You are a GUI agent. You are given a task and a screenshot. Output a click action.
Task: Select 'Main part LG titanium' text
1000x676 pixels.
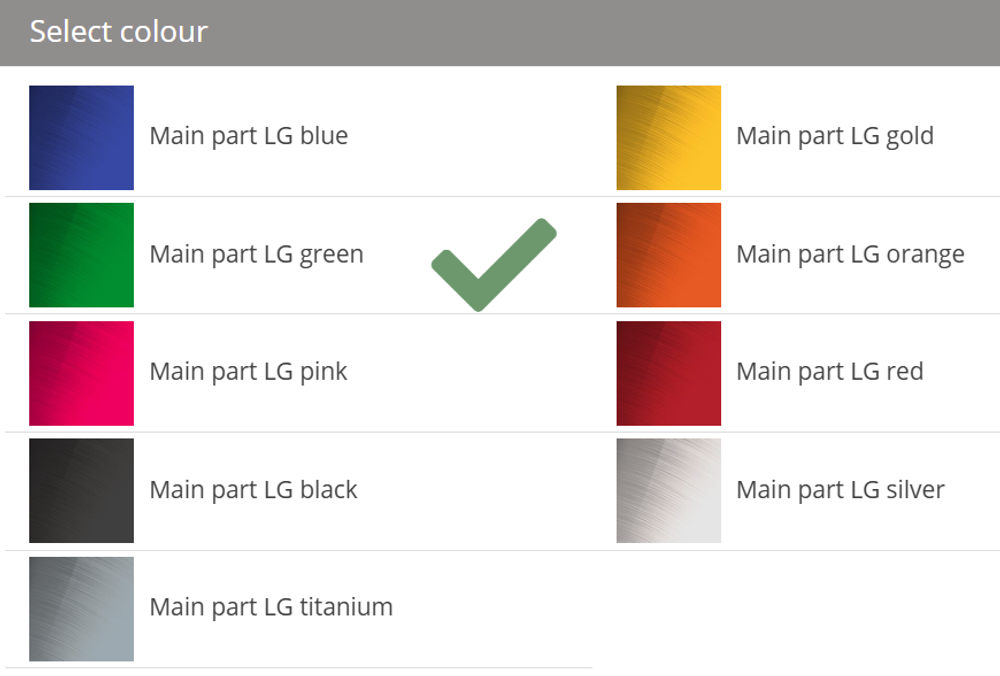(271, 607)
